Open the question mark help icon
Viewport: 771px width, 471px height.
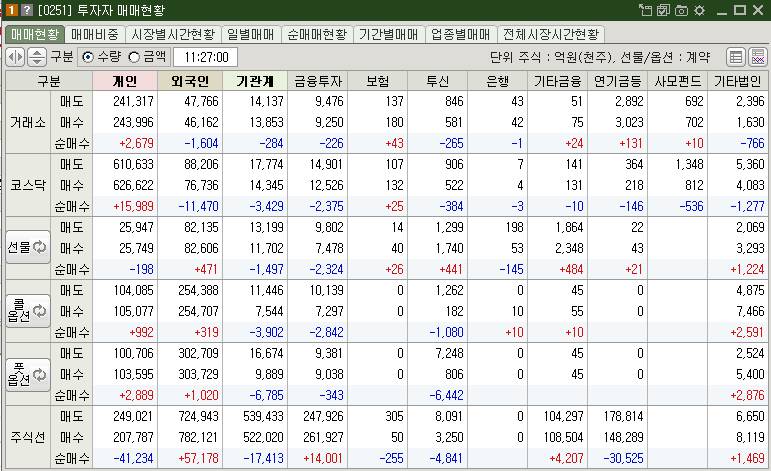(x=27, y=10)
